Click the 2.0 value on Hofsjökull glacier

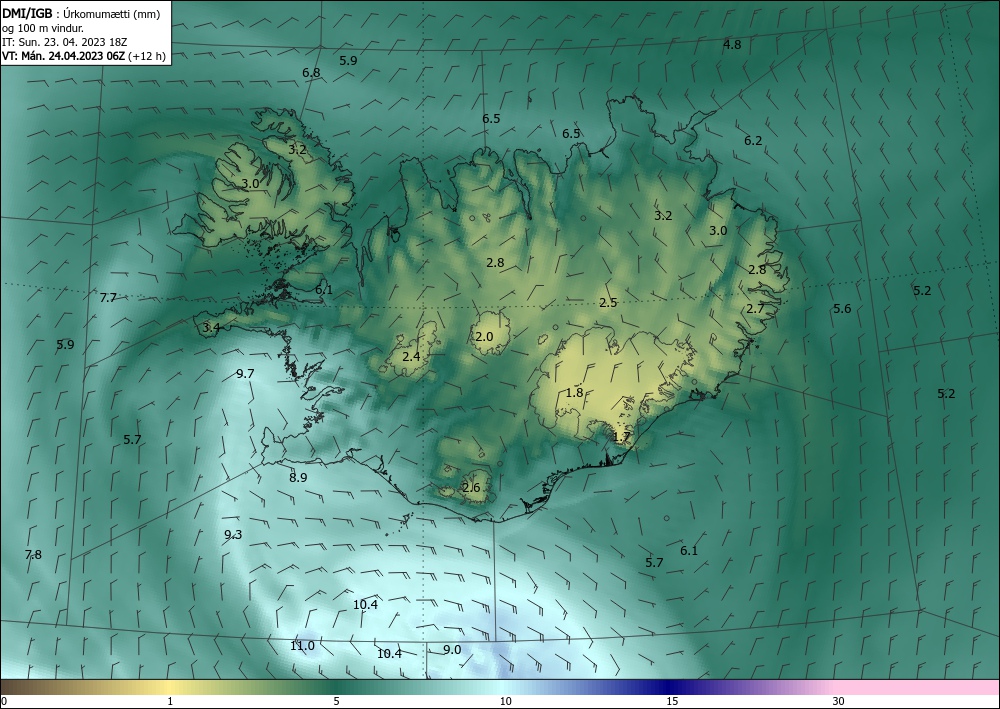coord(484,336)
